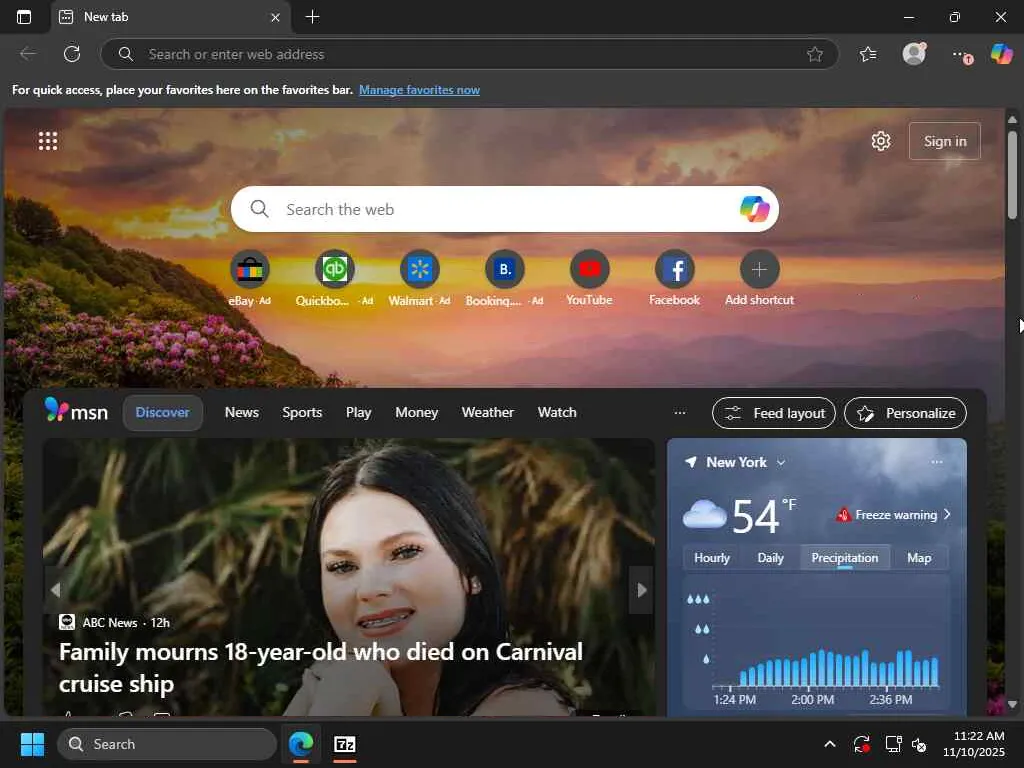
Task: Click the 54 °F temperature reading
Action: [764, 515]
